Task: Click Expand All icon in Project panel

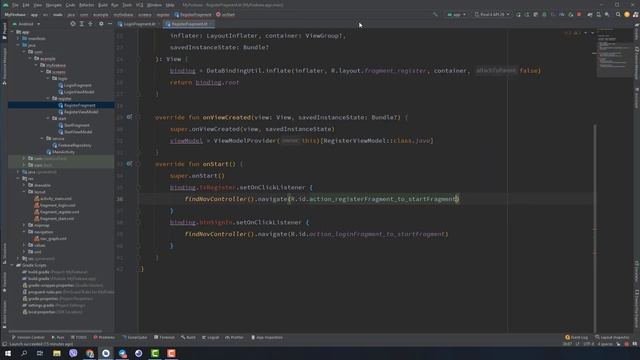Action: pyautogui.click(x=82, y=24)
